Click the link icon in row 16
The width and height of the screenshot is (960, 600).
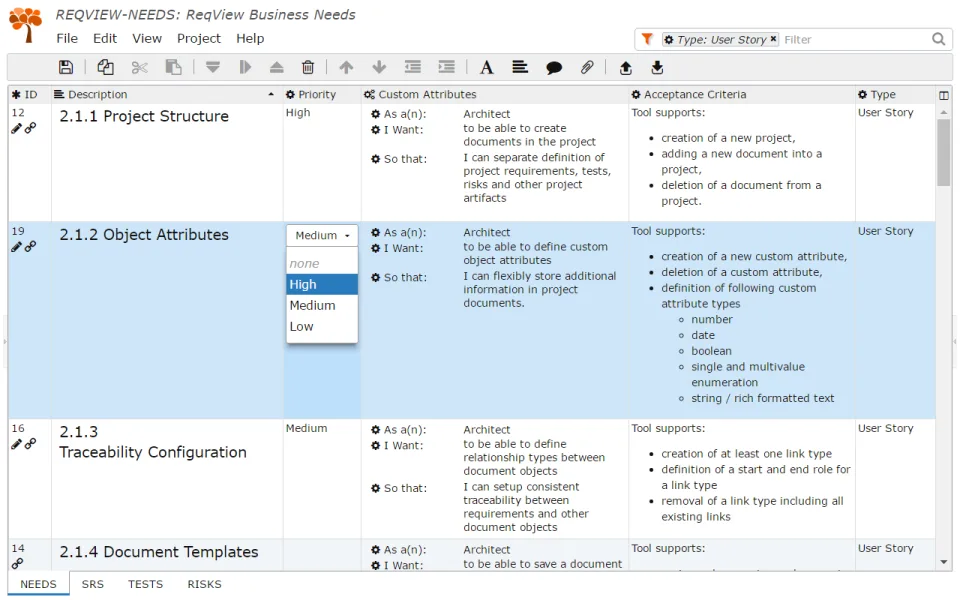pos(30,444)
